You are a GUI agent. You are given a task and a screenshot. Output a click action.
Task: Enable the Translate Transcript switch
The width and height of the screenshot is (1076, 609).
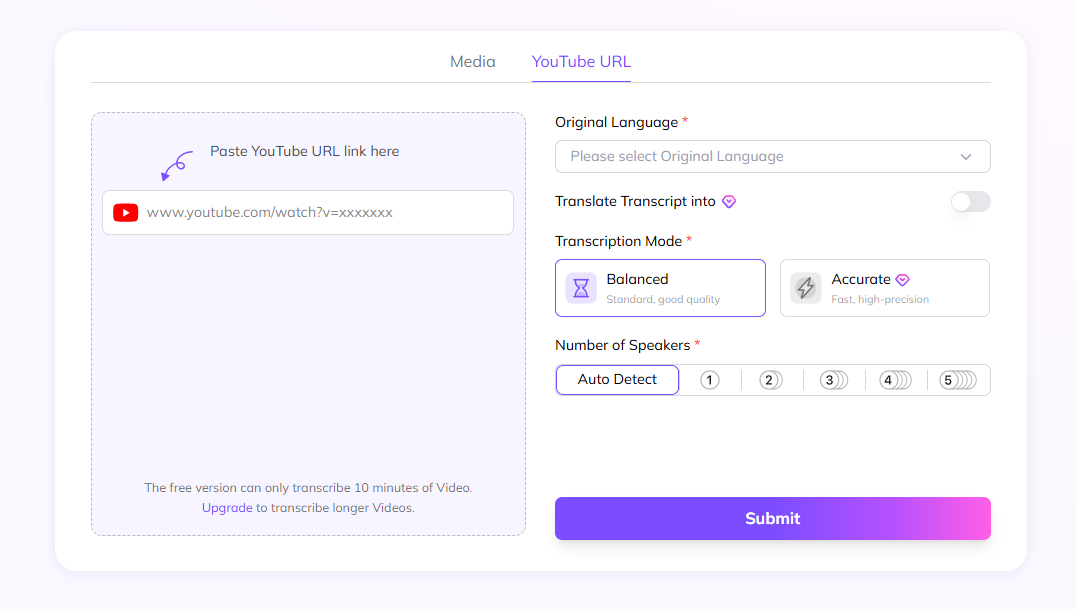click(970, 201)
